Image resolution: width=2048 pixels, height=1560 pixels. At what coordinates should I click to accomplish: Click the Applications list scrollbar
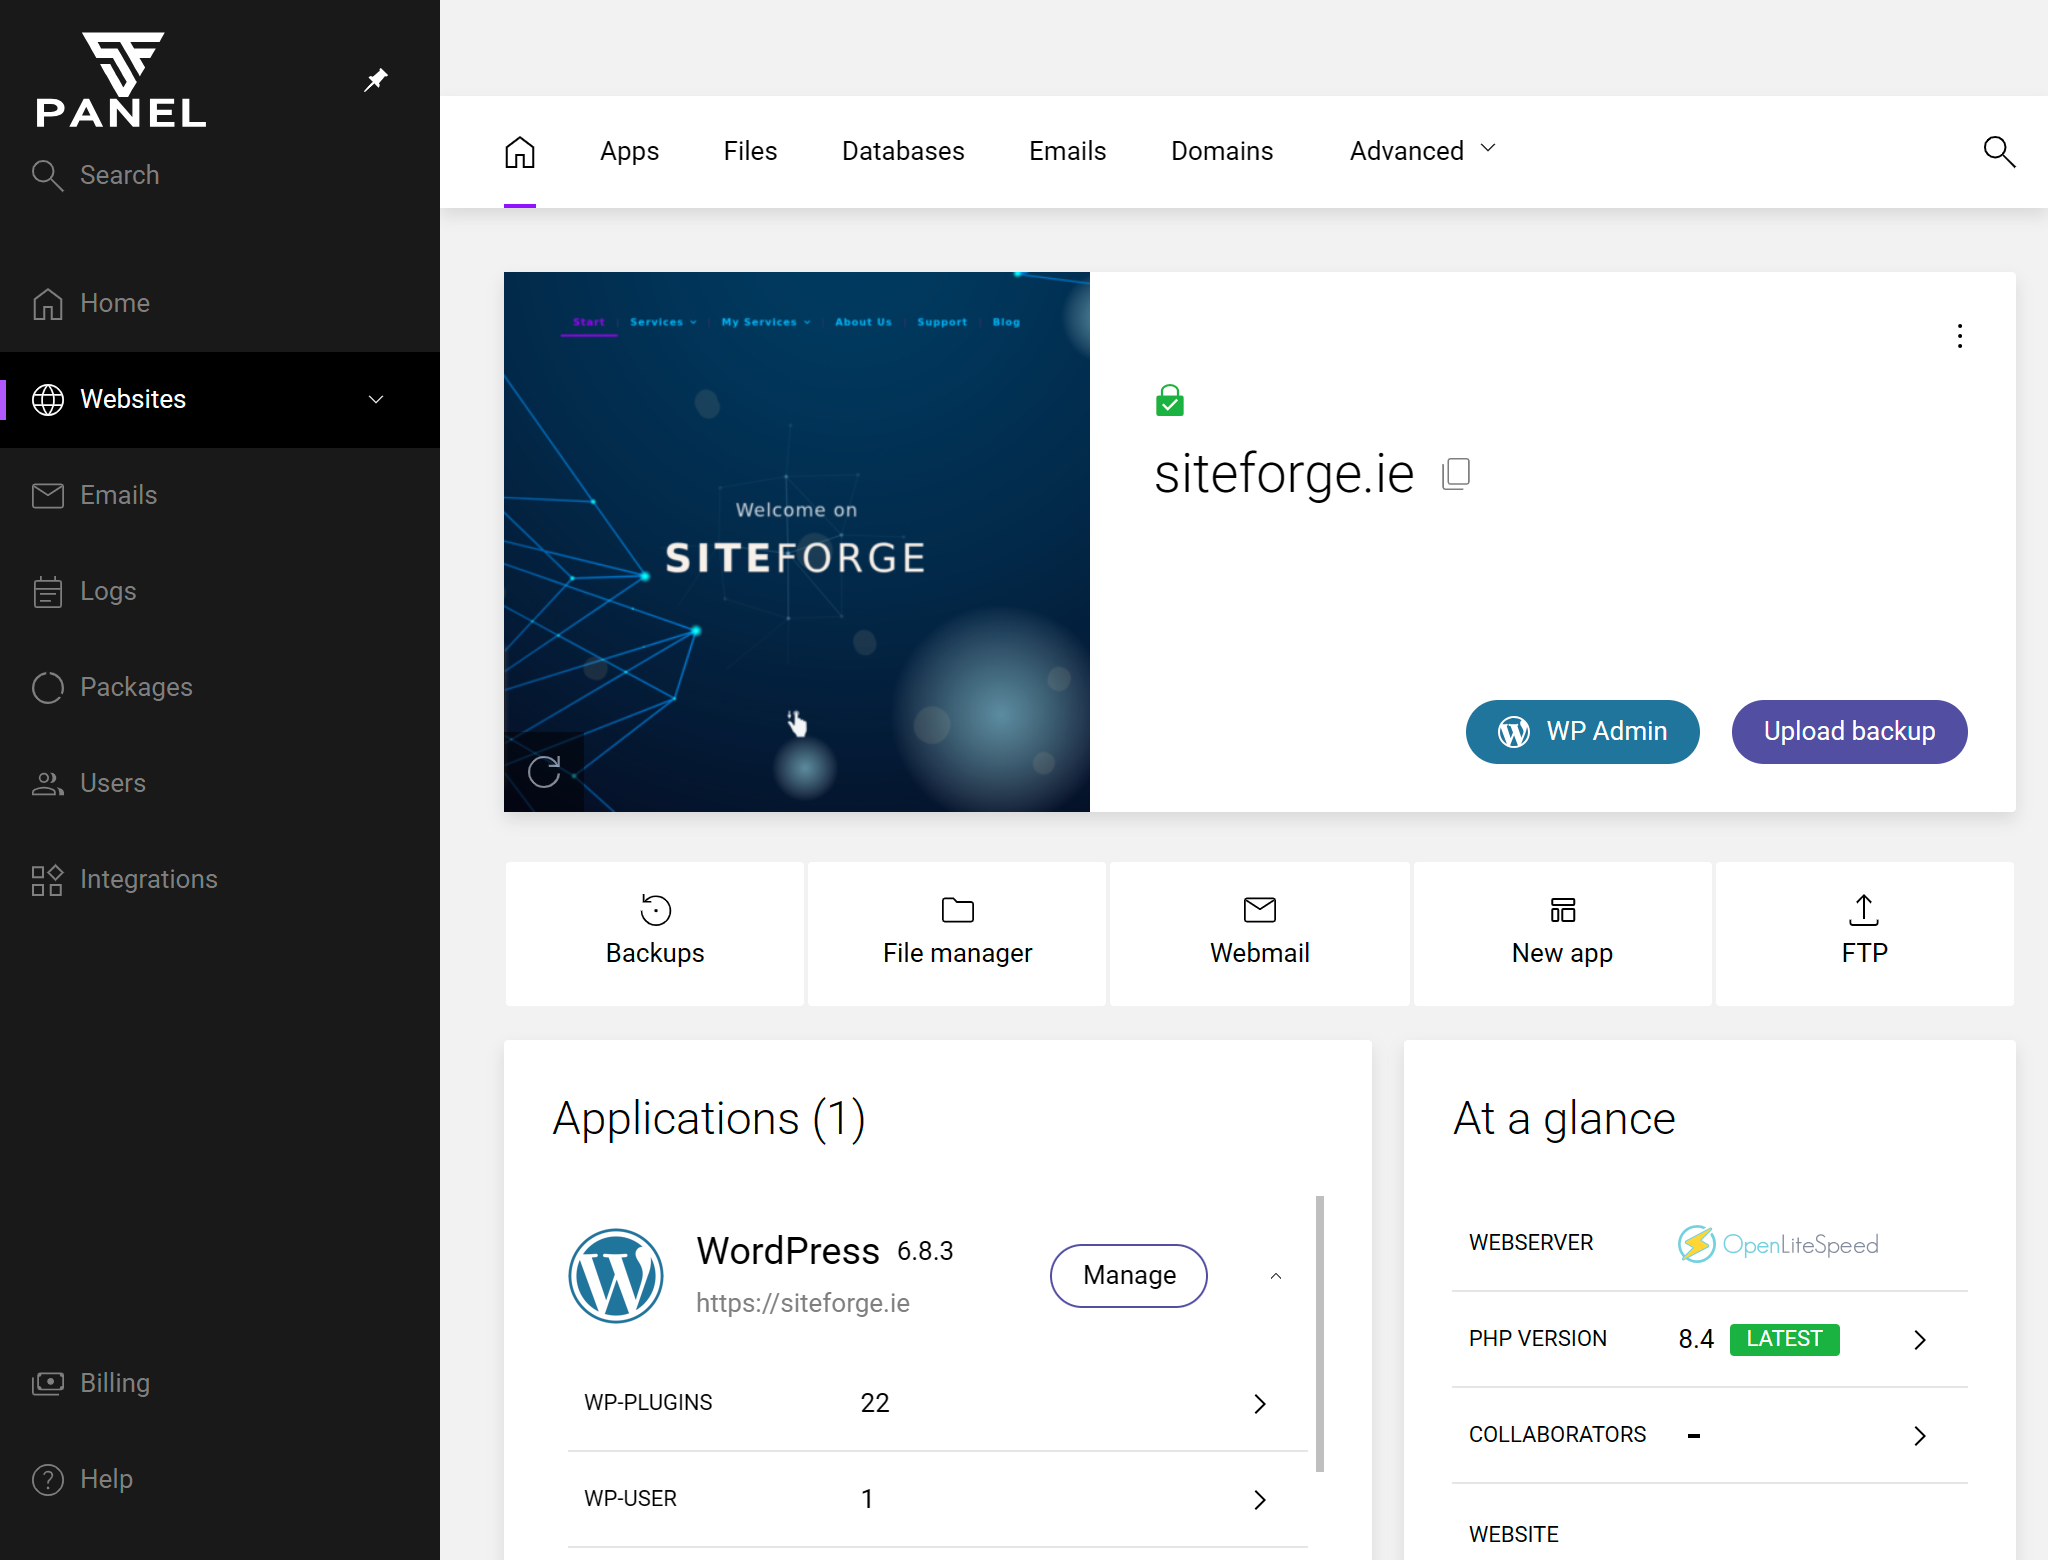tap(1320, 1334)
